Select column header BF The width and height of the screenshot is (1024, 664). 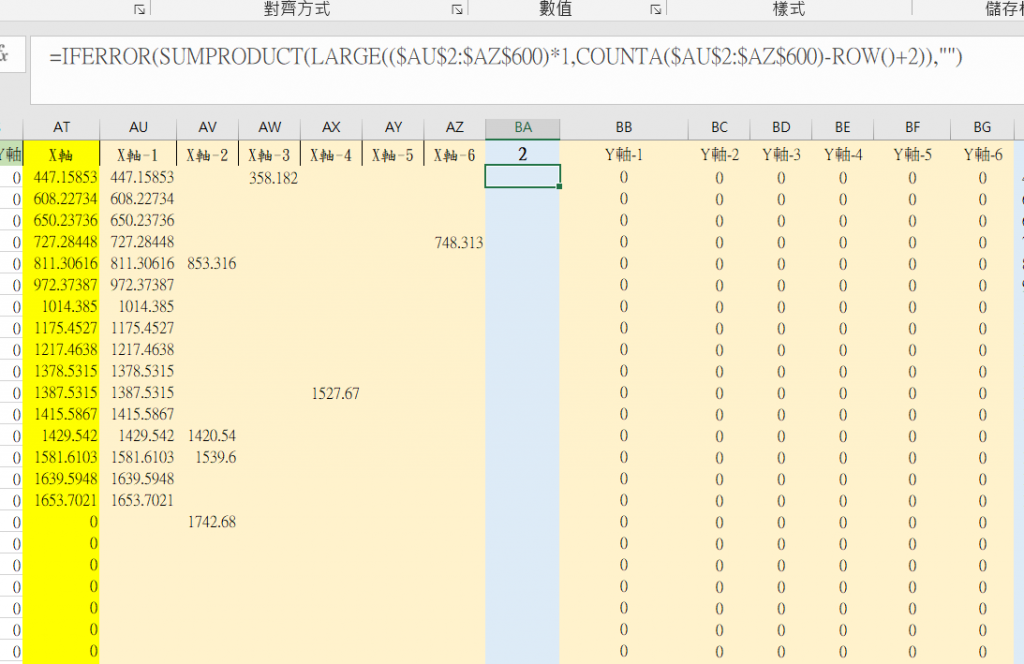(912, 127)
